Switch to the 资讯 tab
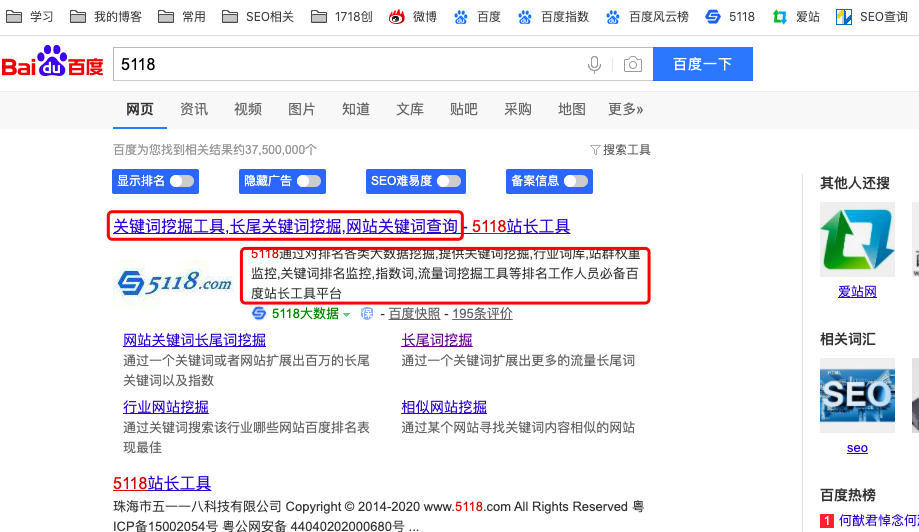Image resolution: width=919 pixels, height=532 pixels. pos(193,109)
